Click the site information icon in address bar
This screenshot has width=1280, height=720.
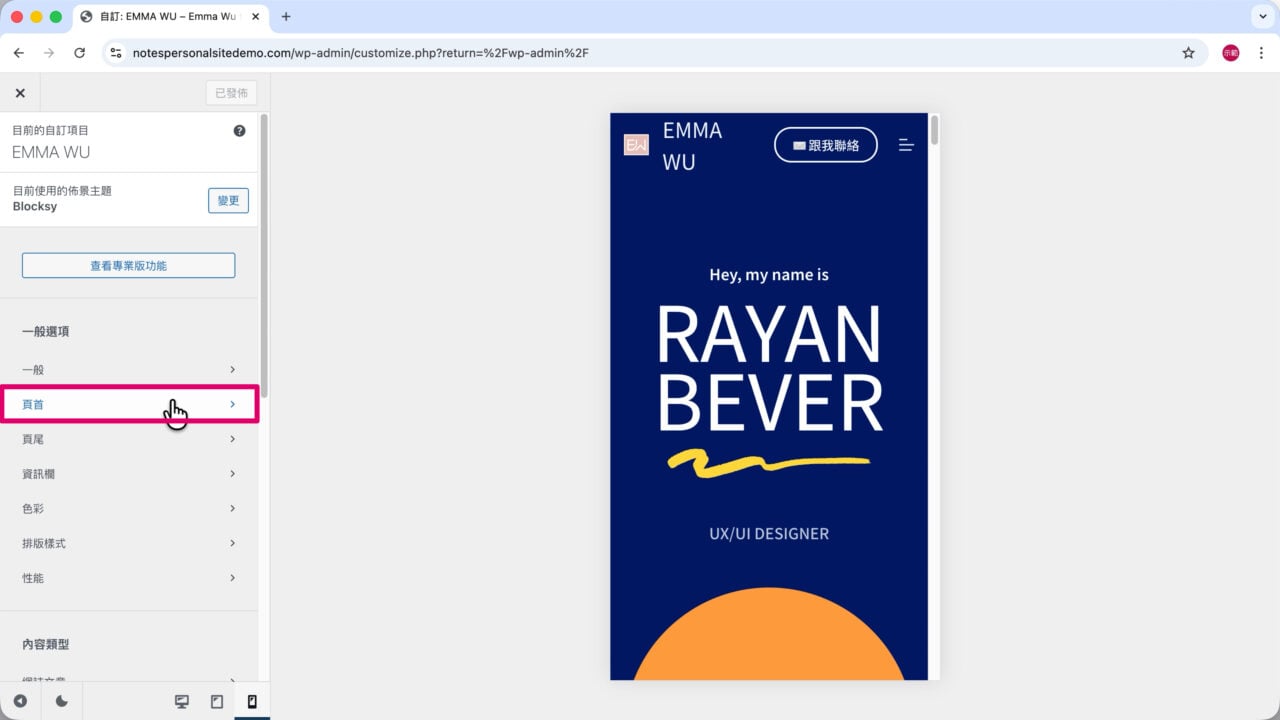pos(116,53)
